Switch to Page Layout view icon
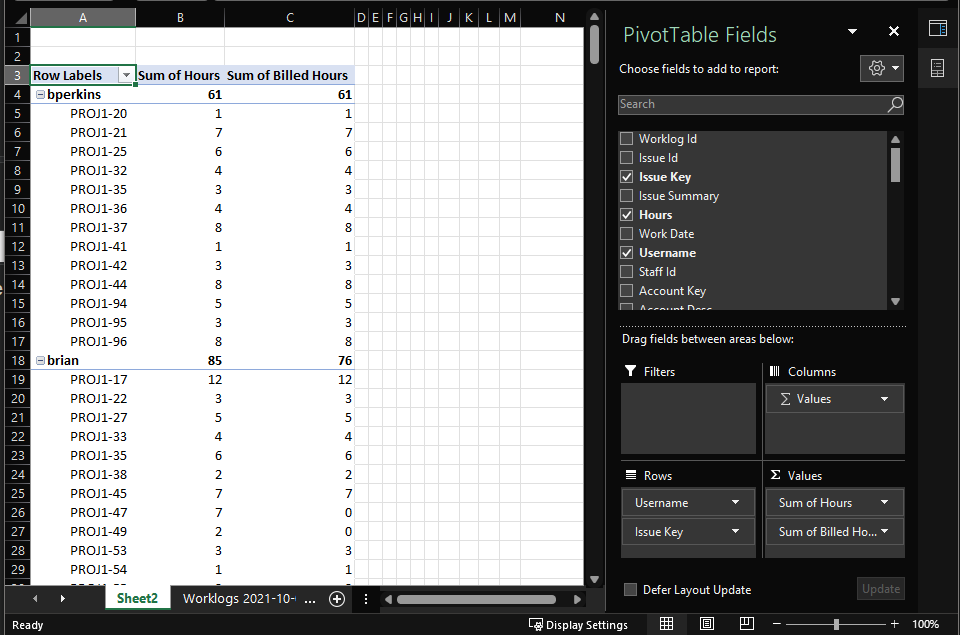This screenshot has height=635, width=960. [x=707, y=624]
